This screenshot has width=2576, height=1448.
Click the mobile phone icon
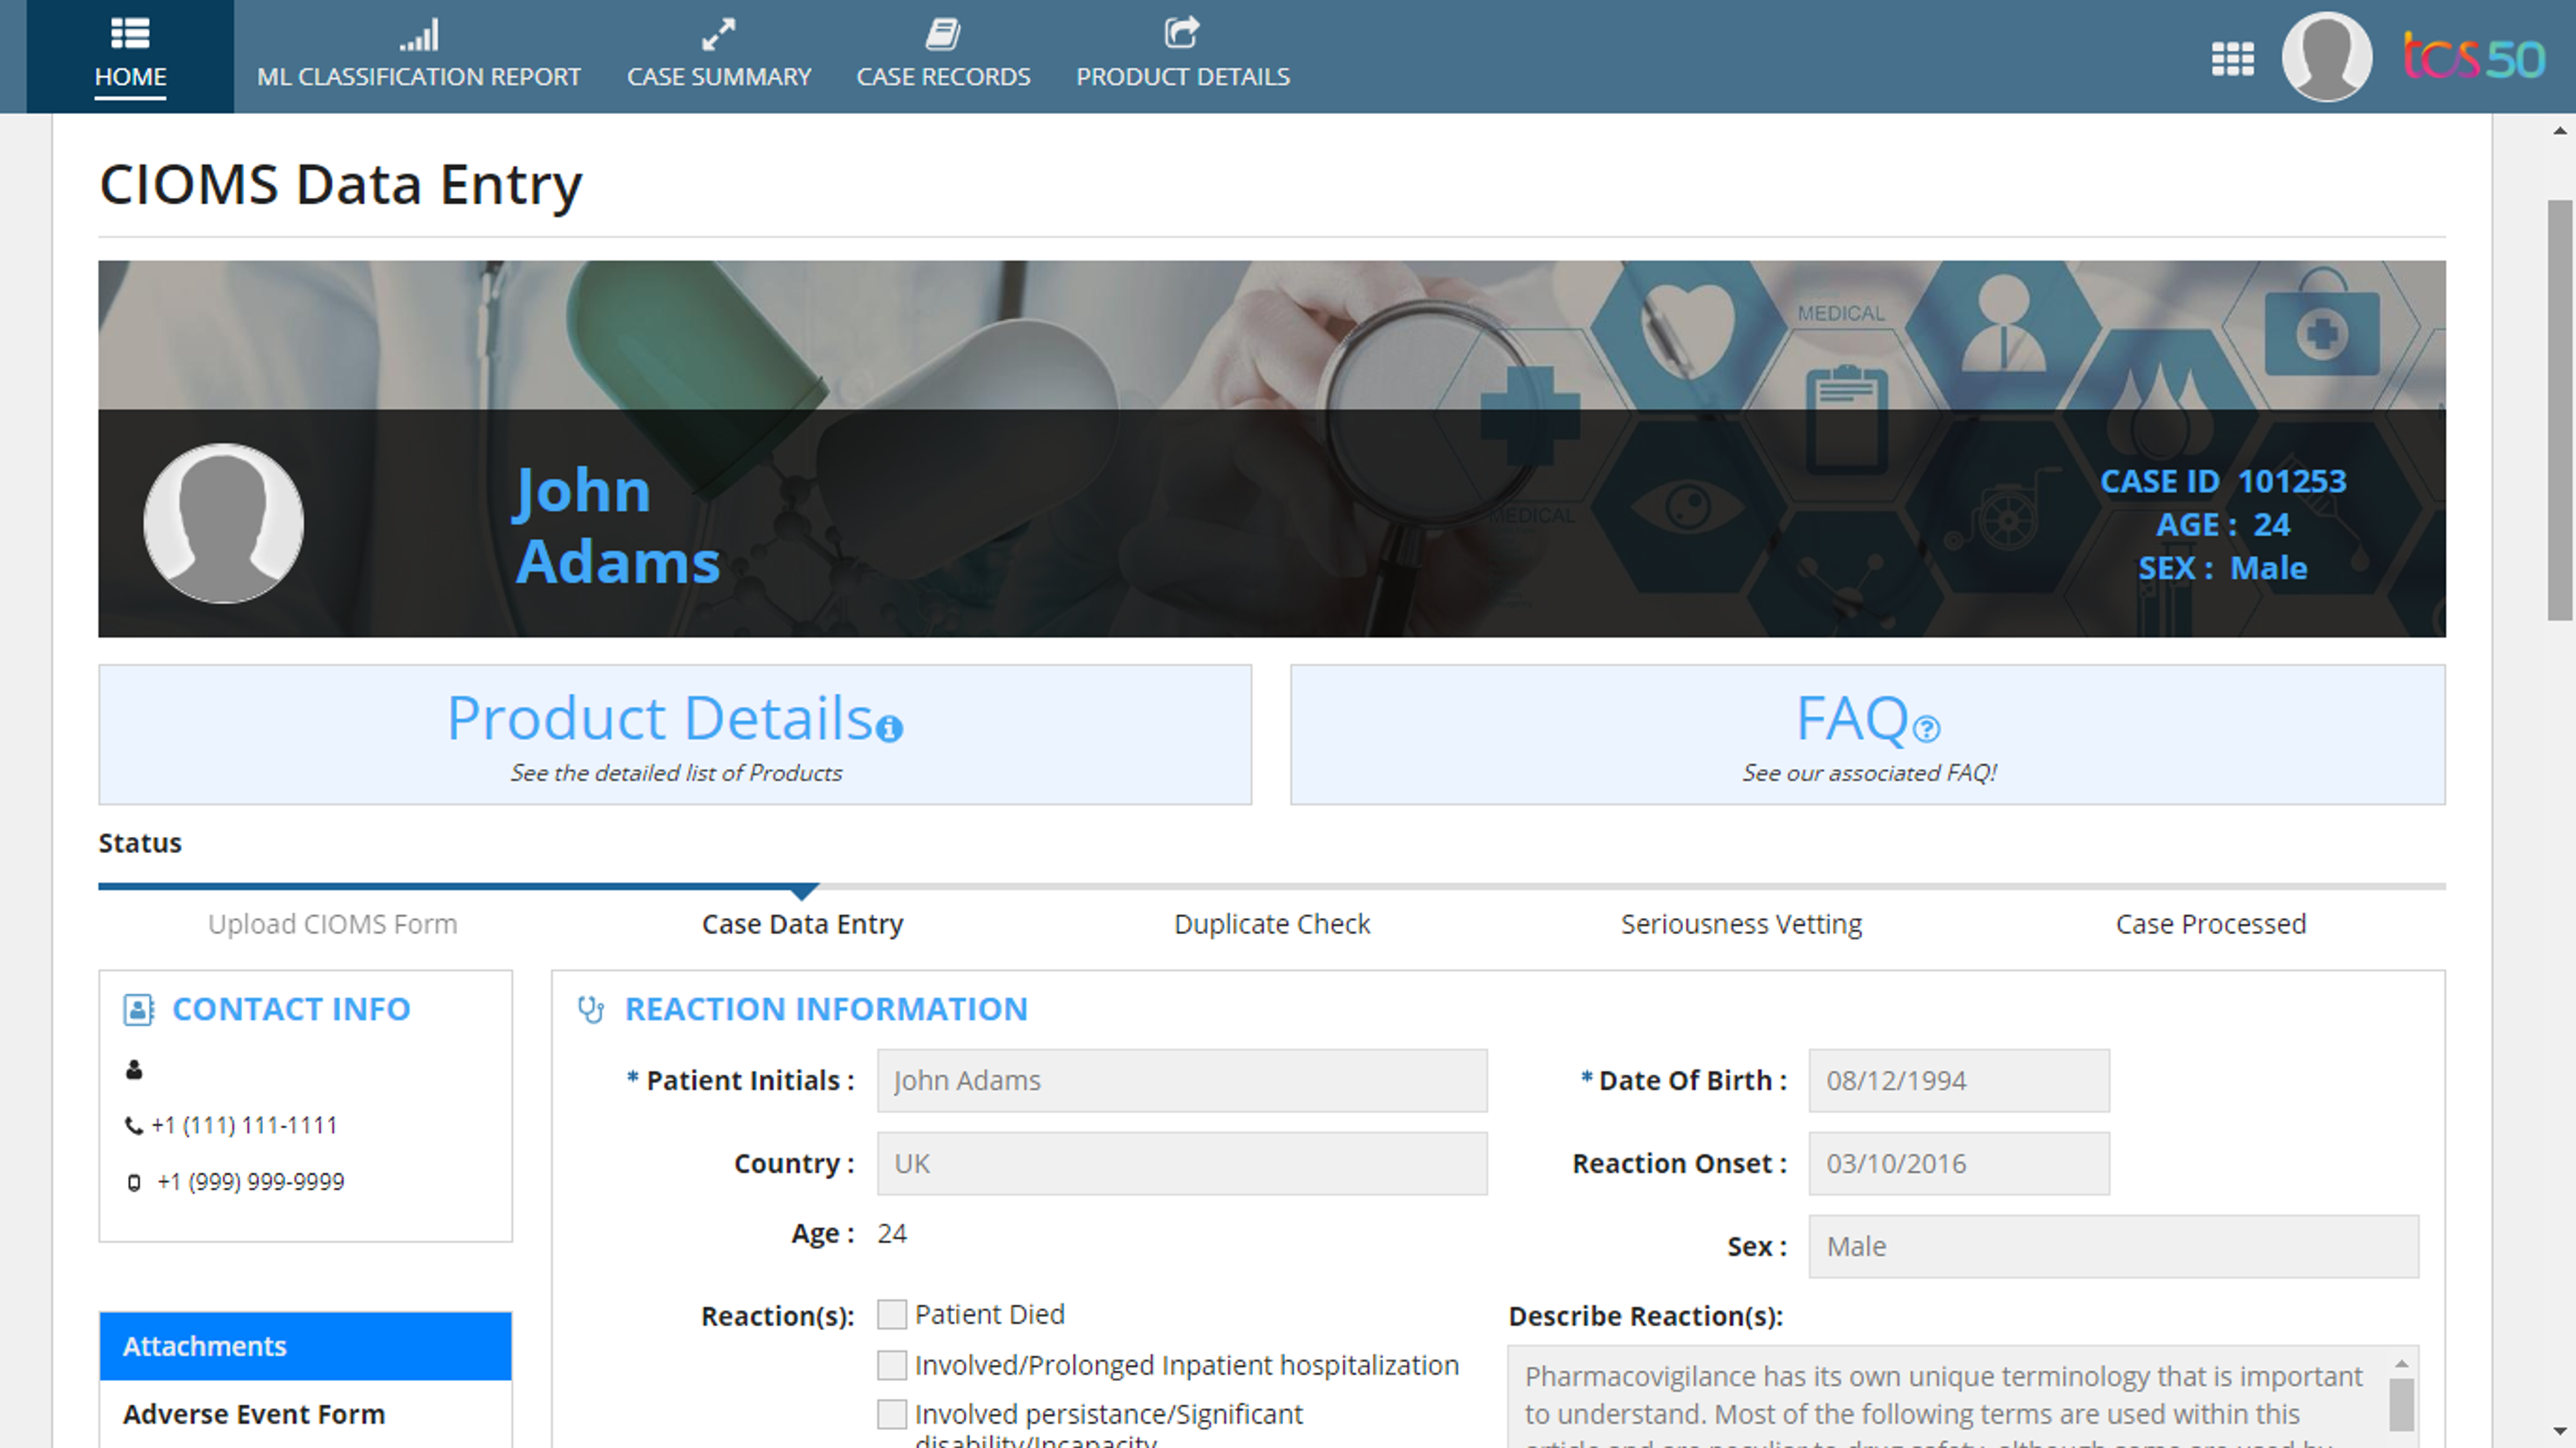pyautogui.click(x=134, y=1183)
